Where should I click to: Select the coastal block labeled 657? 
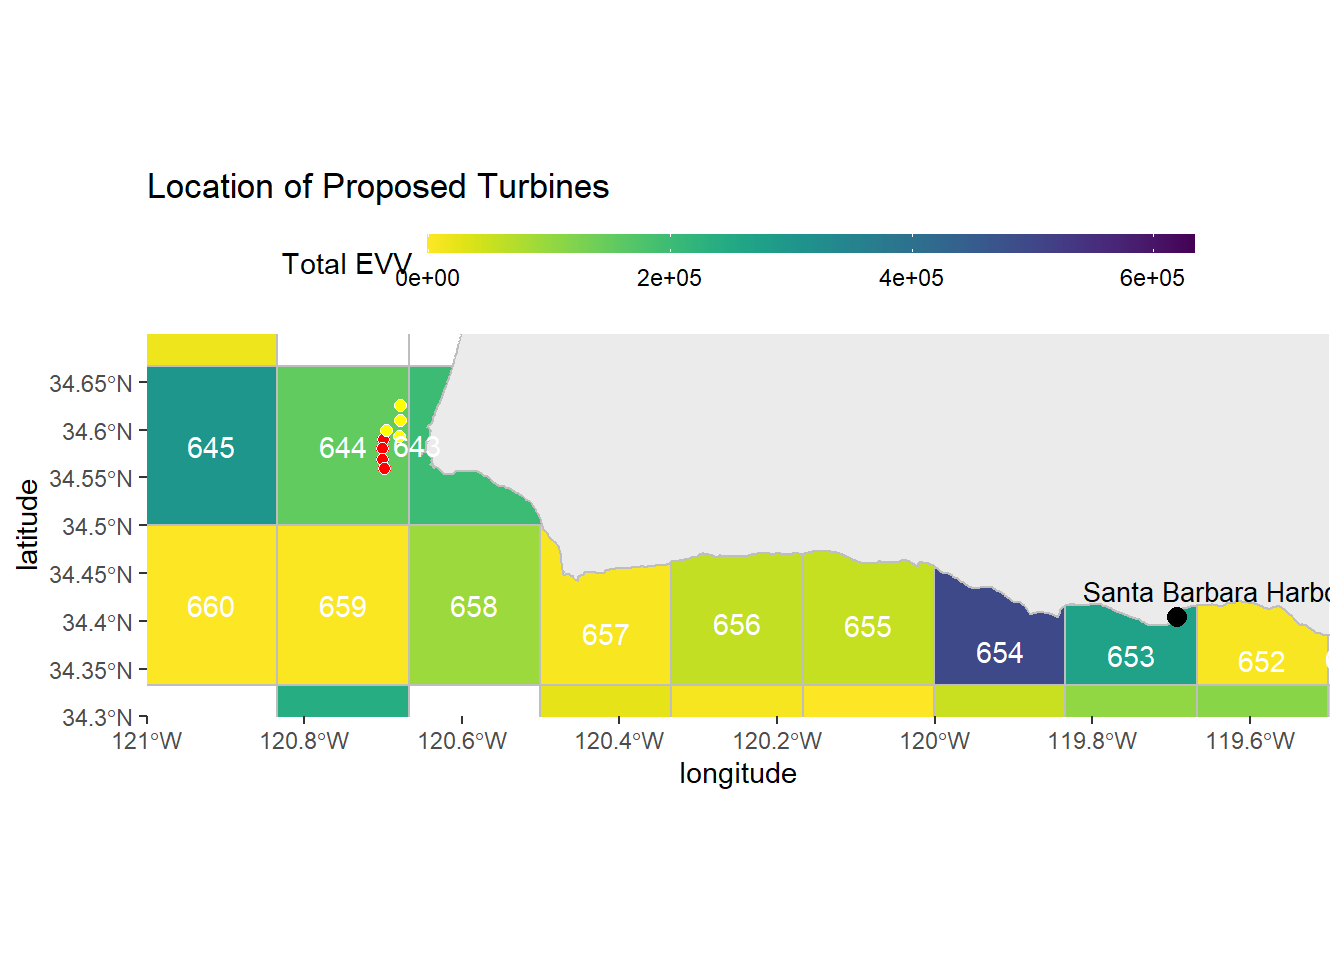click(605, 634)
